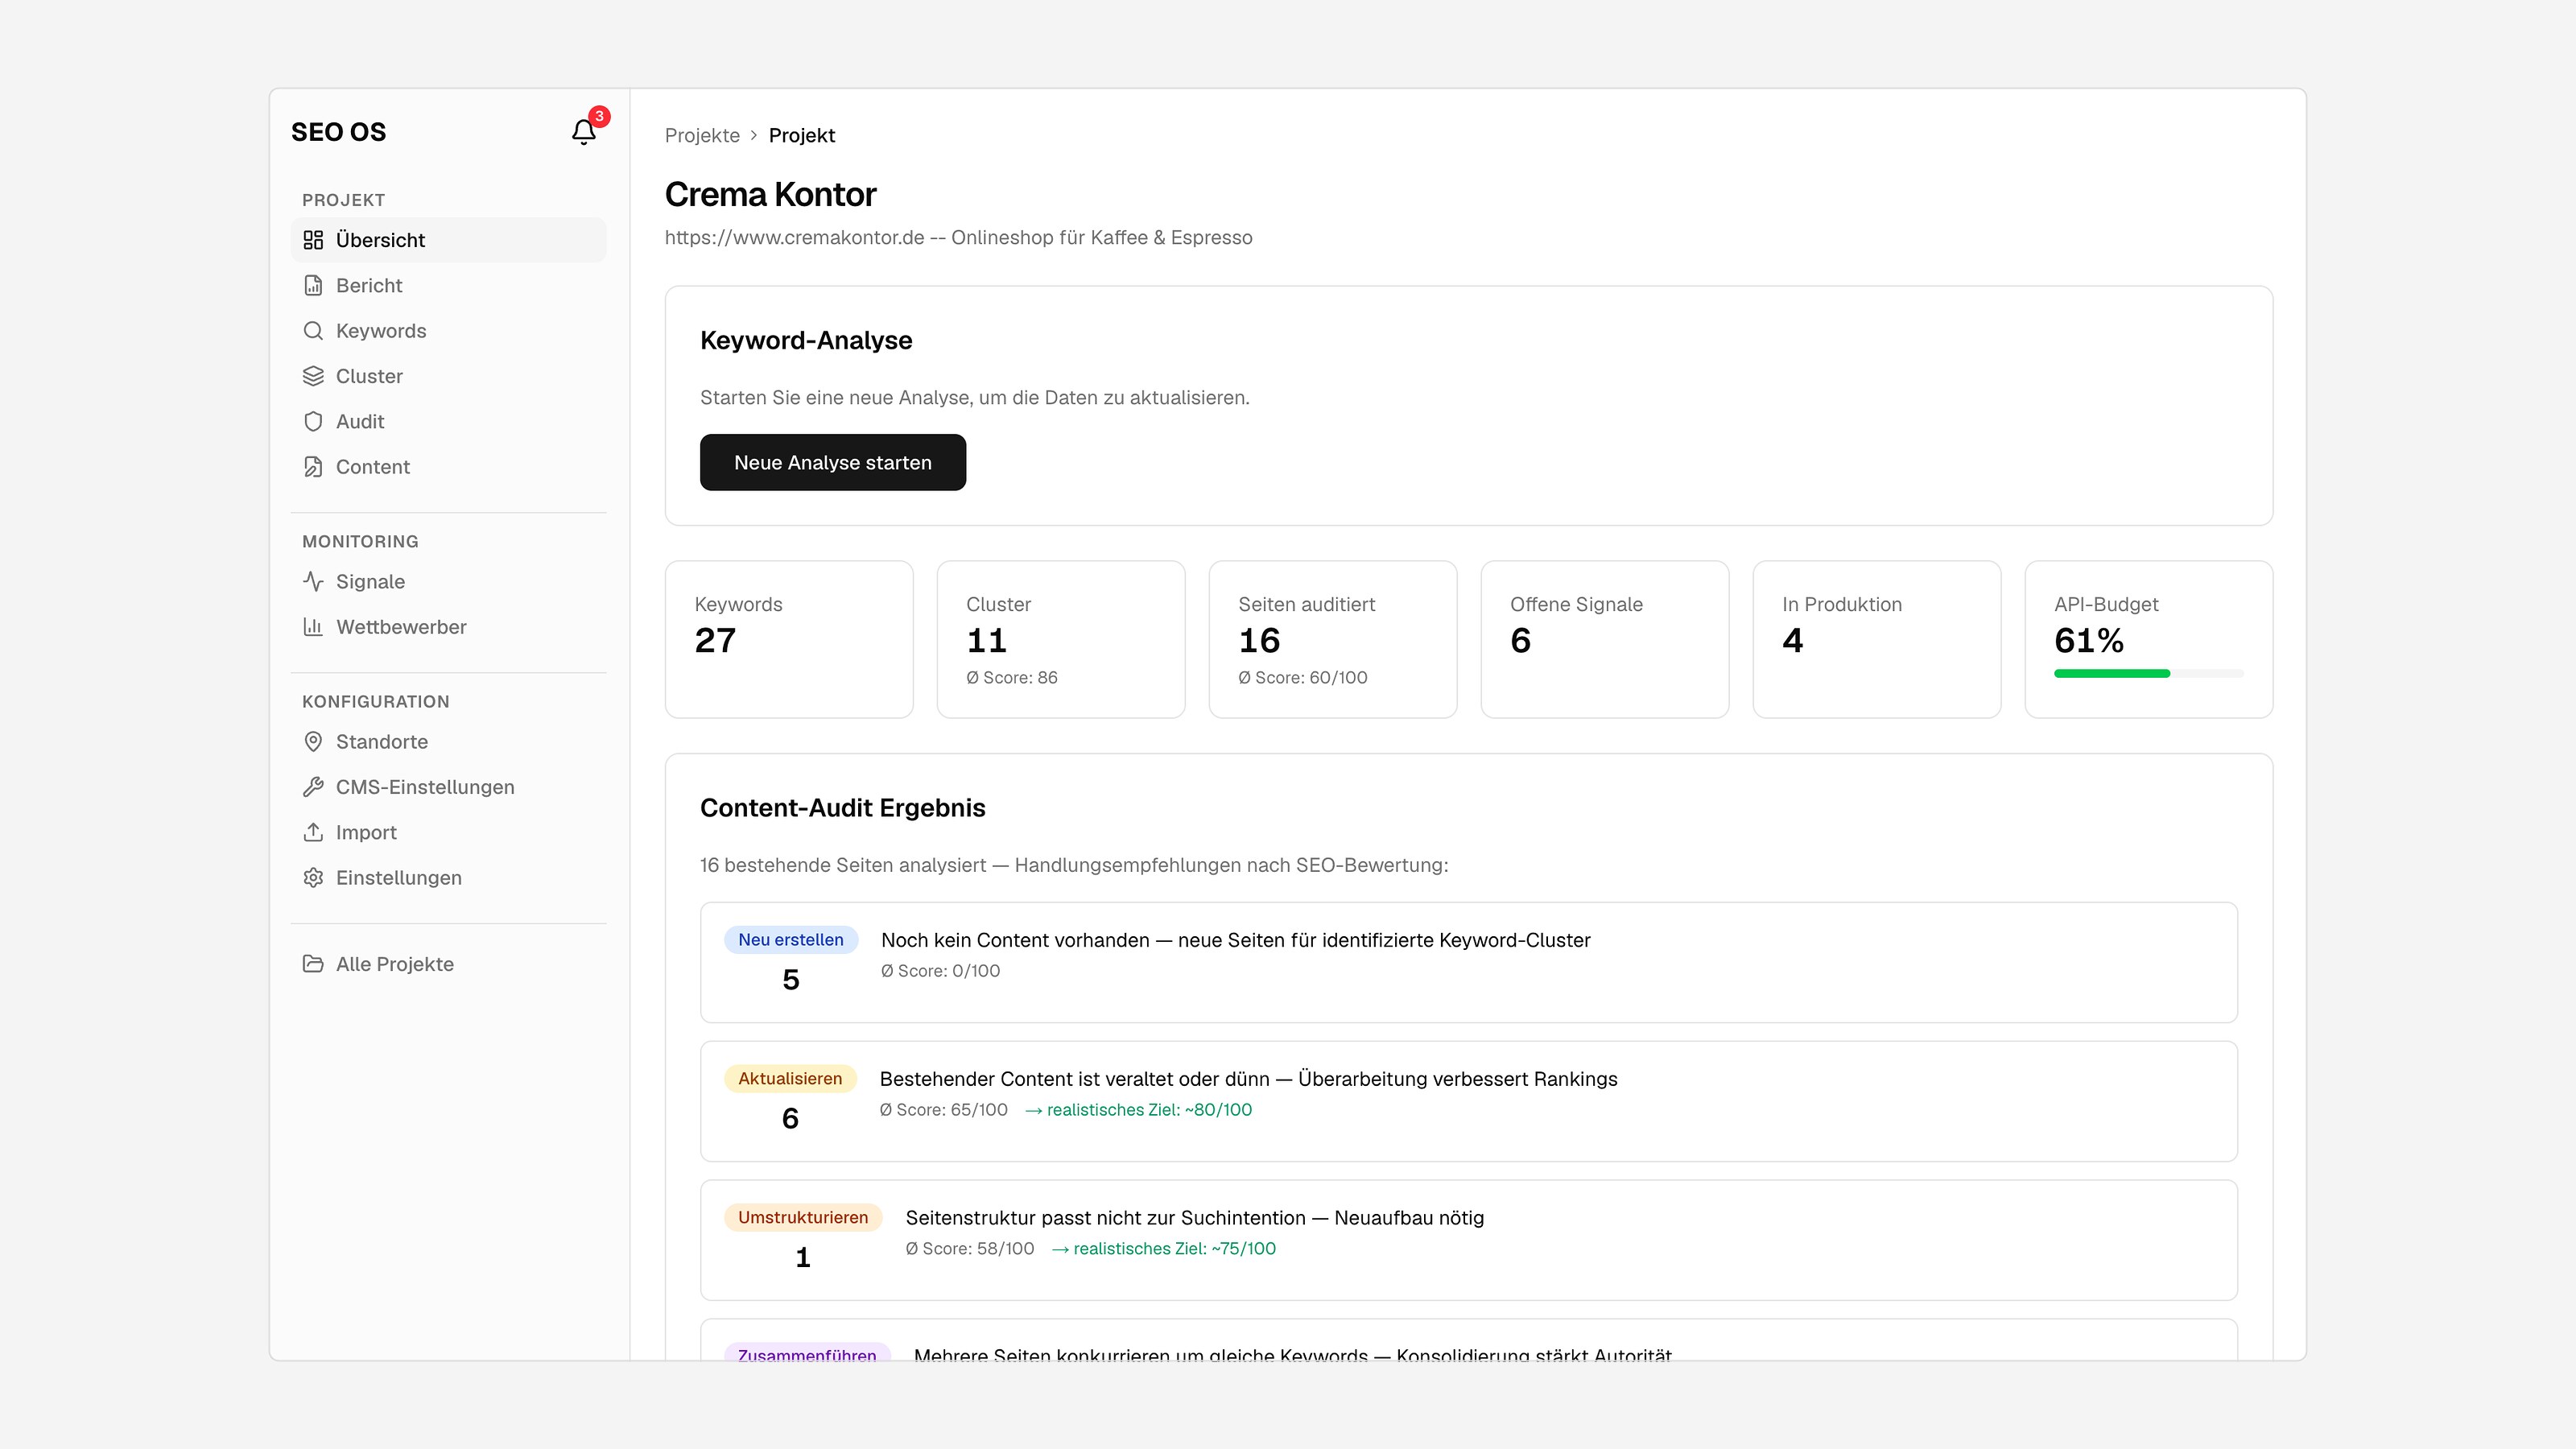Click the Ø Score: 60/100 text
Viewport: 2576px width, 1449px height.
pyautogui.click(x=1302, y=678)
